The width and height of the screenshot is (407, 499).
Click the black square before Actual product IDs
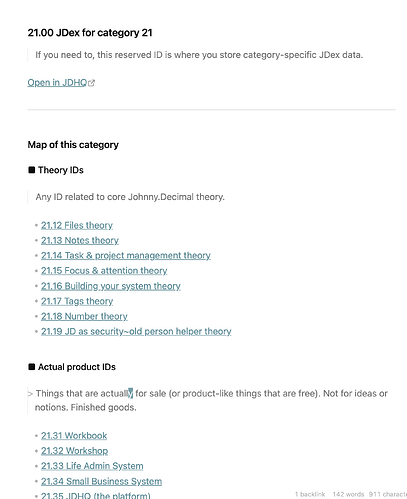(32, 367)
